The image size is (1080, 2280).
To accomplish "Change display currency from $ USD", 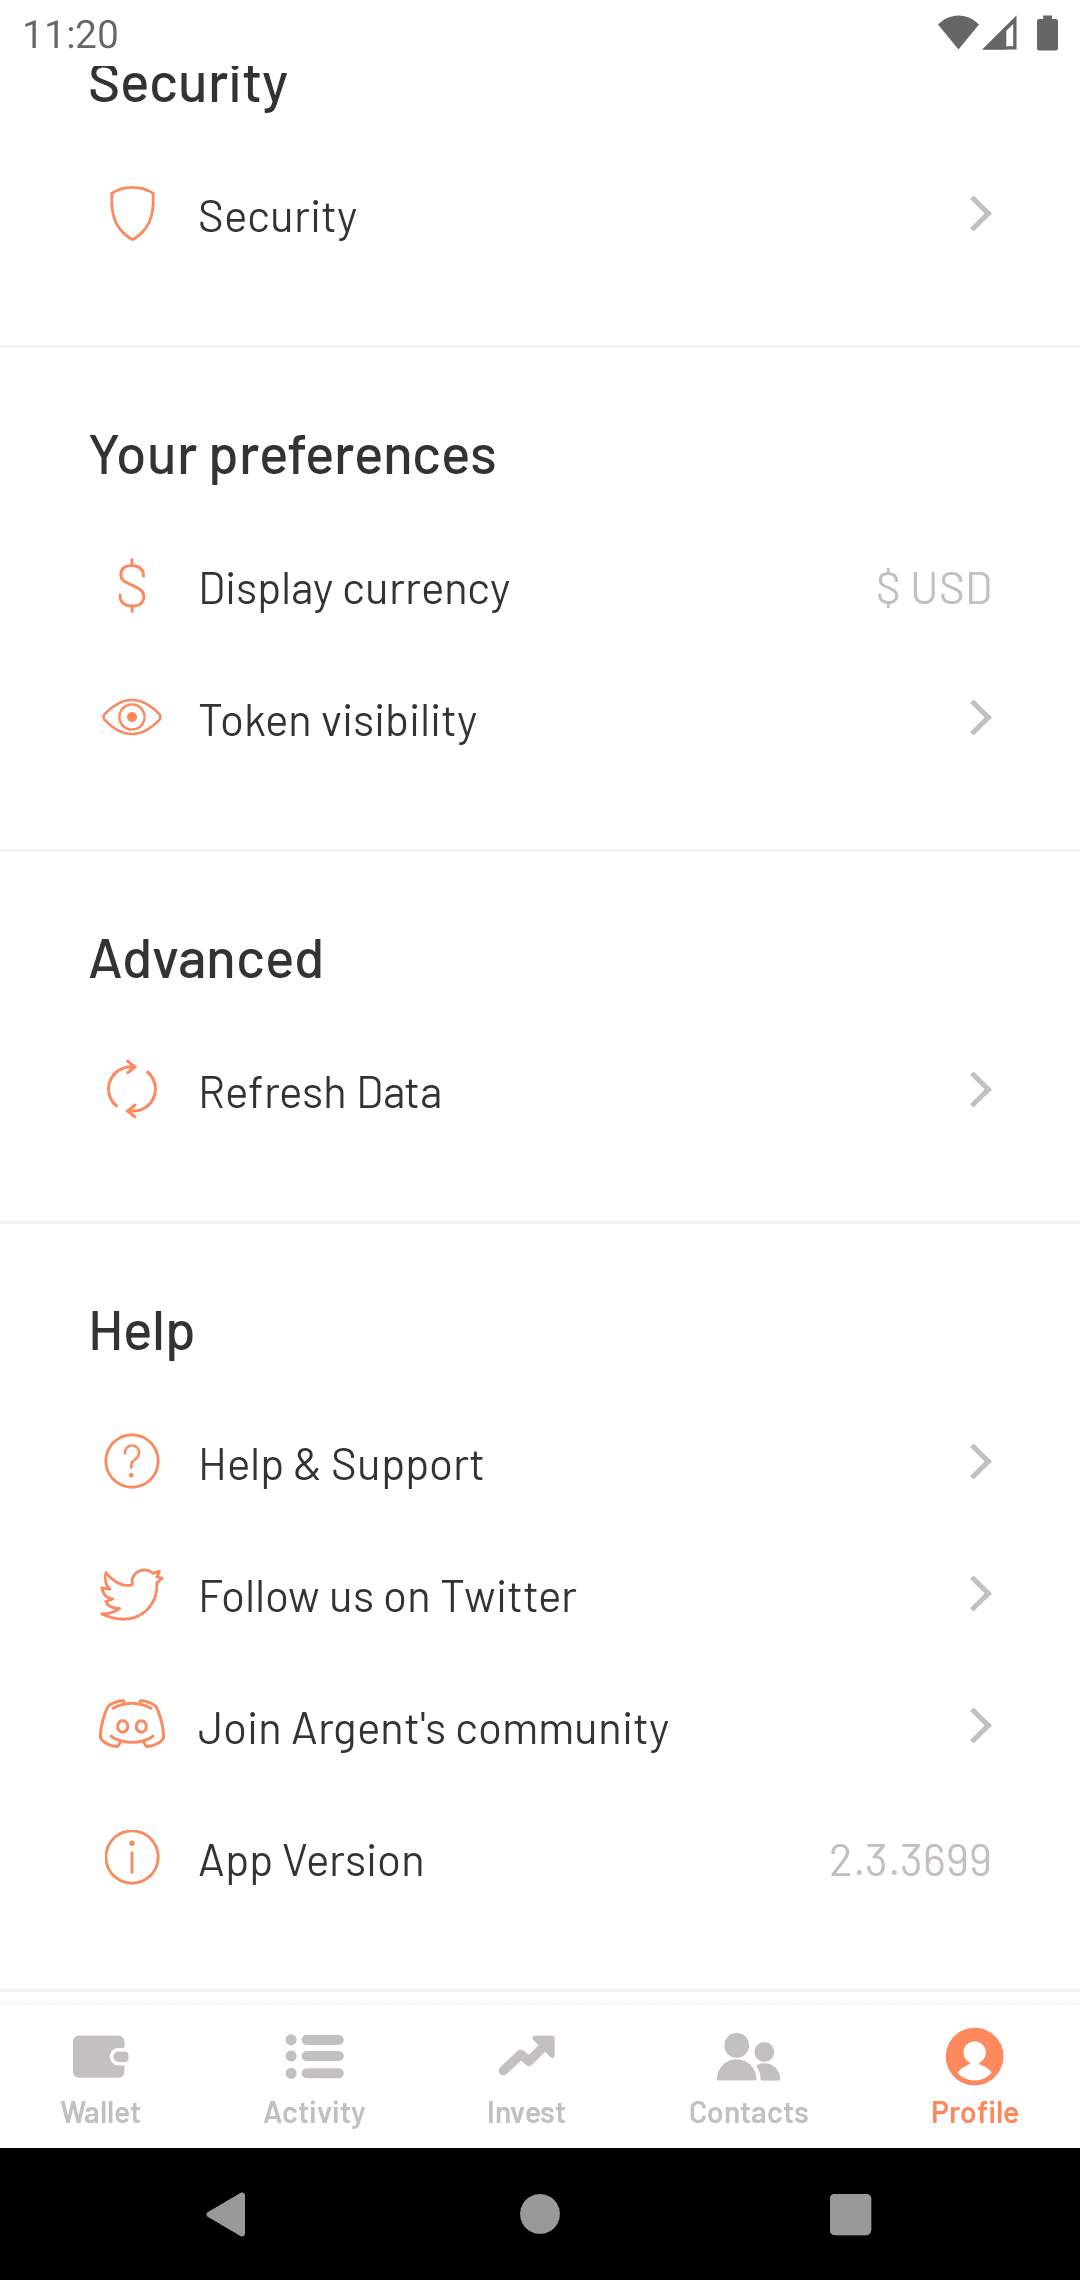I will pos(933,588).
